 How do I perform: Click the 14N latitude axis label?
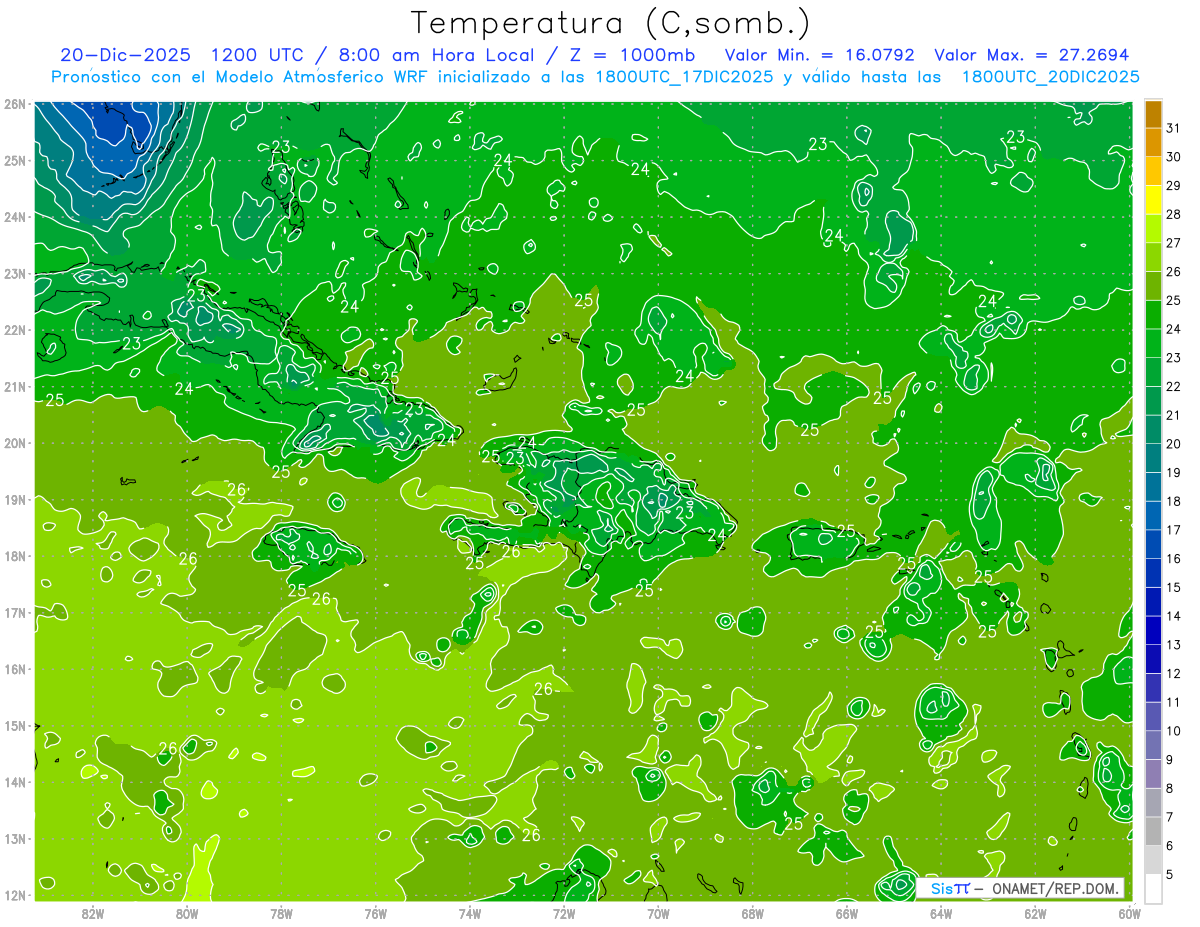click(14, 782)
